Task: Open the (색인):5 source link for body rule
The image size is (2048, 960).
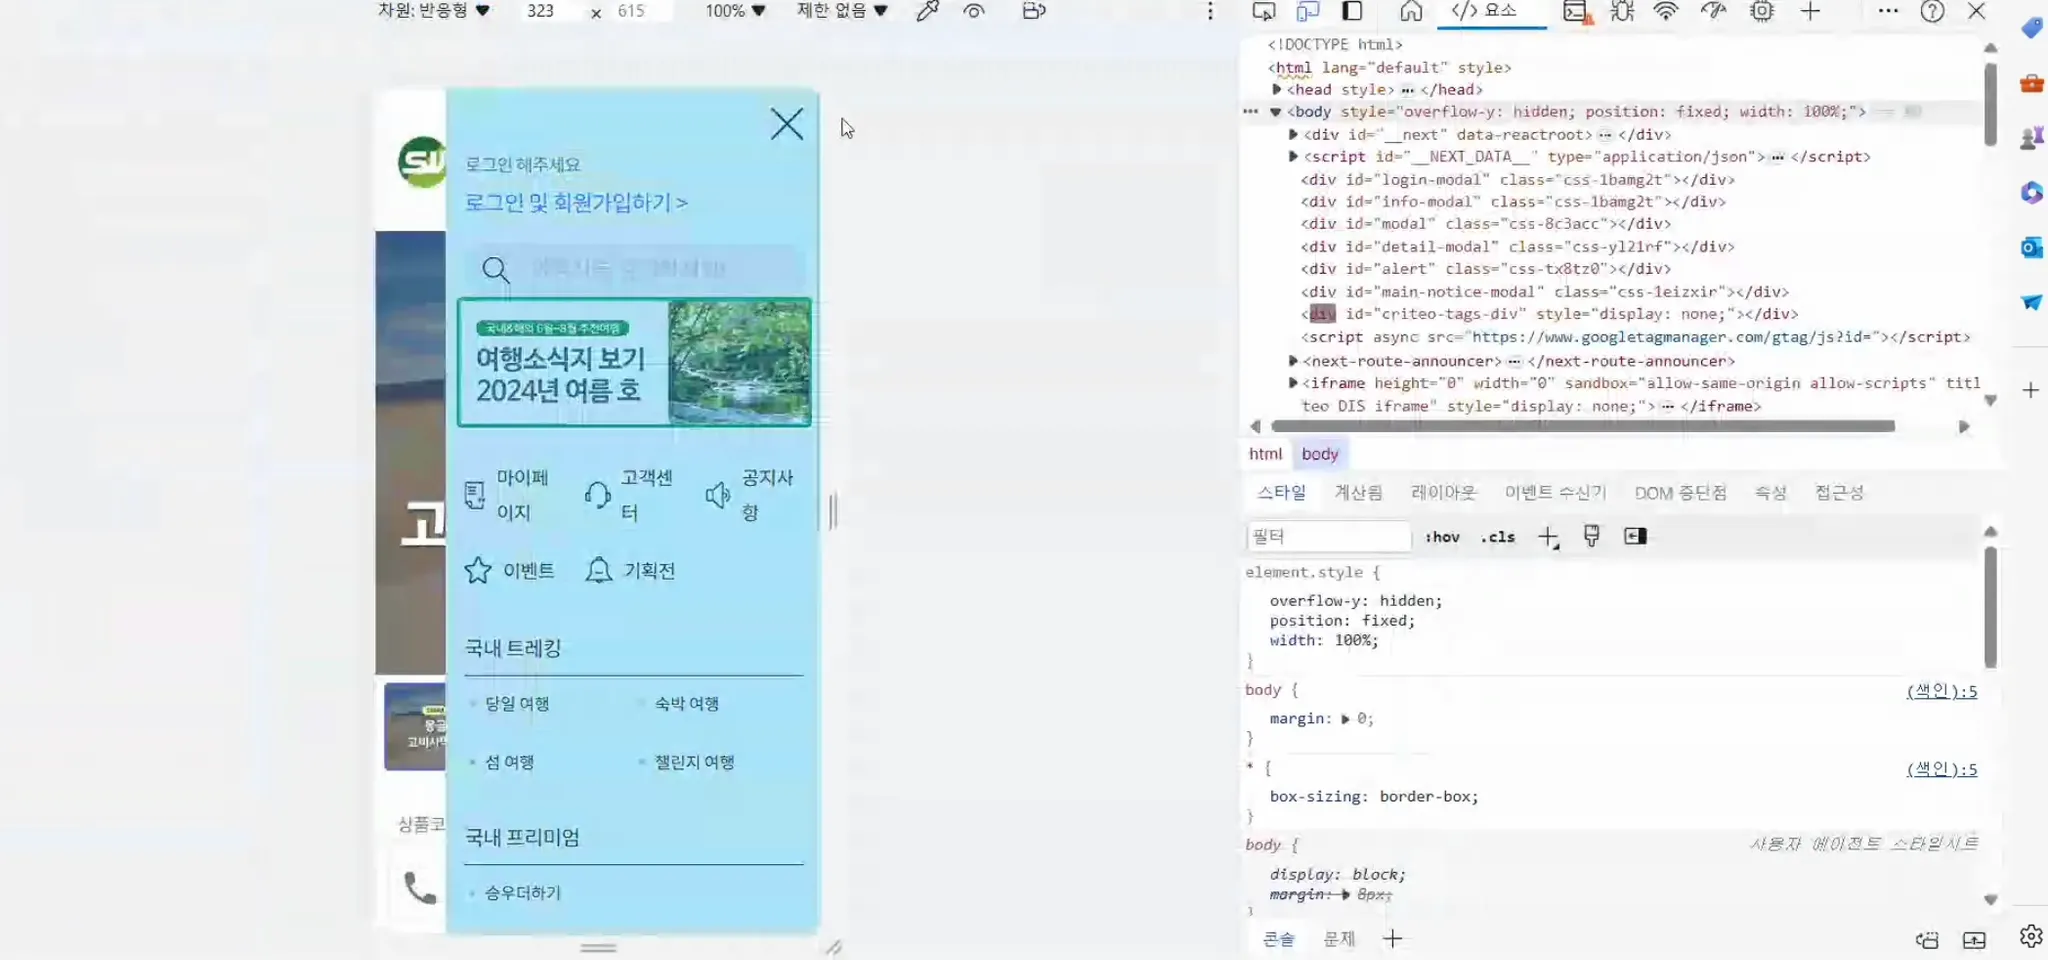Action: tap(1941, 691)
